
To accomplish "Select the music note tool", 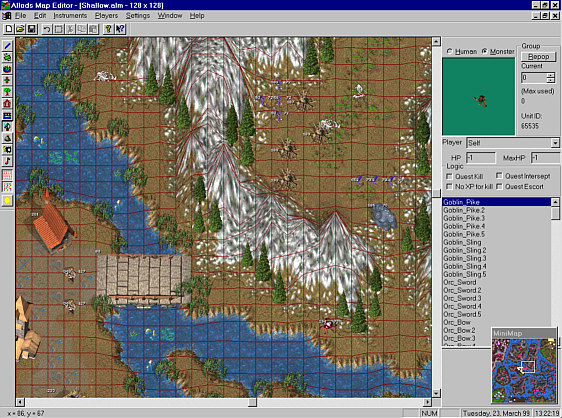I will [x=7, y=161].
